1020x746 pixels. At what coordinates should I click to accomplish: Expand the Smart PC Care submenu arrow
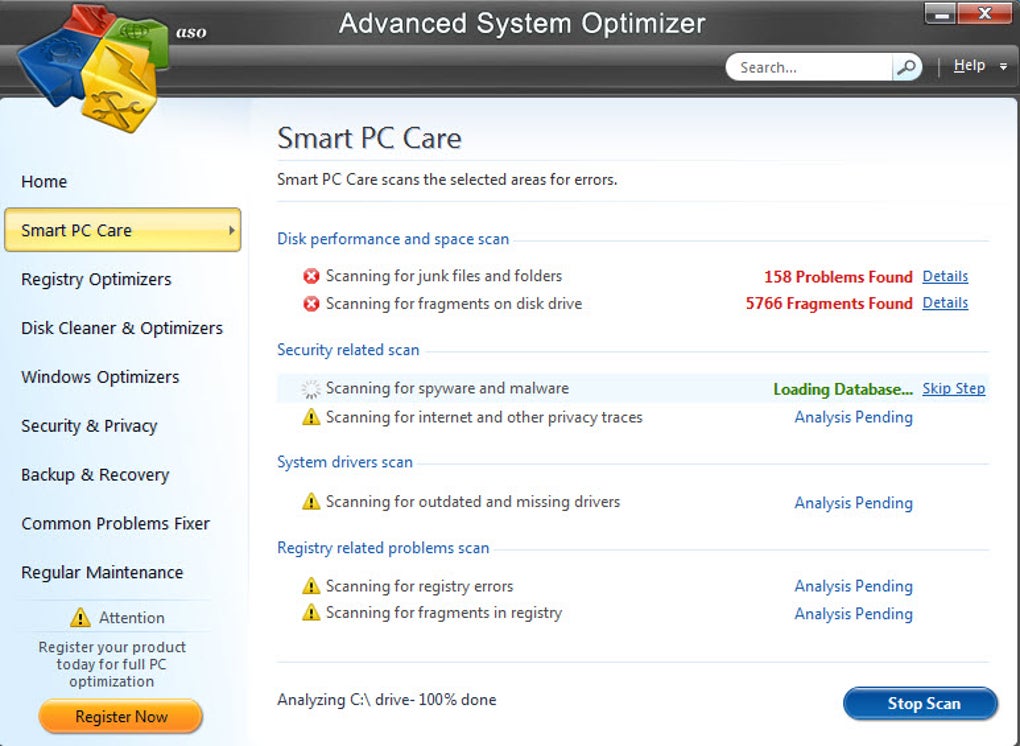tap(232, 230)
